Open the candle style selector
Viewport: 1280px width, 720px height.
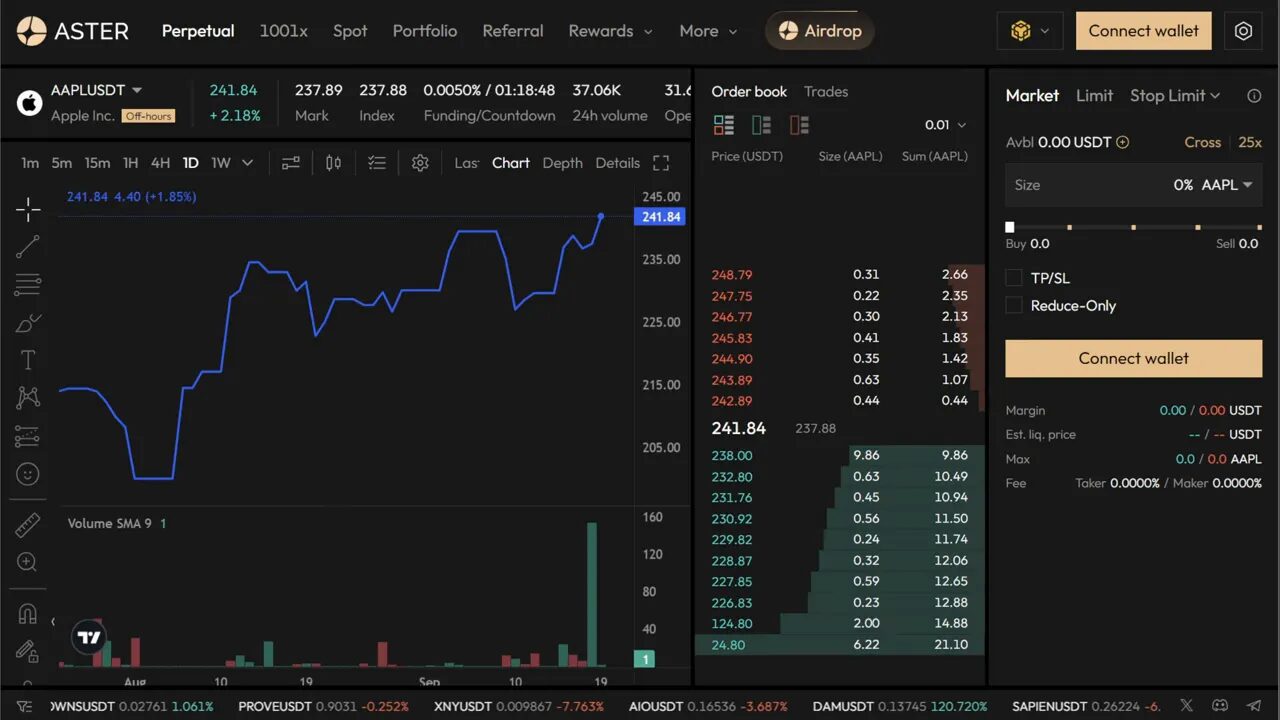click(x=333, y=162)
